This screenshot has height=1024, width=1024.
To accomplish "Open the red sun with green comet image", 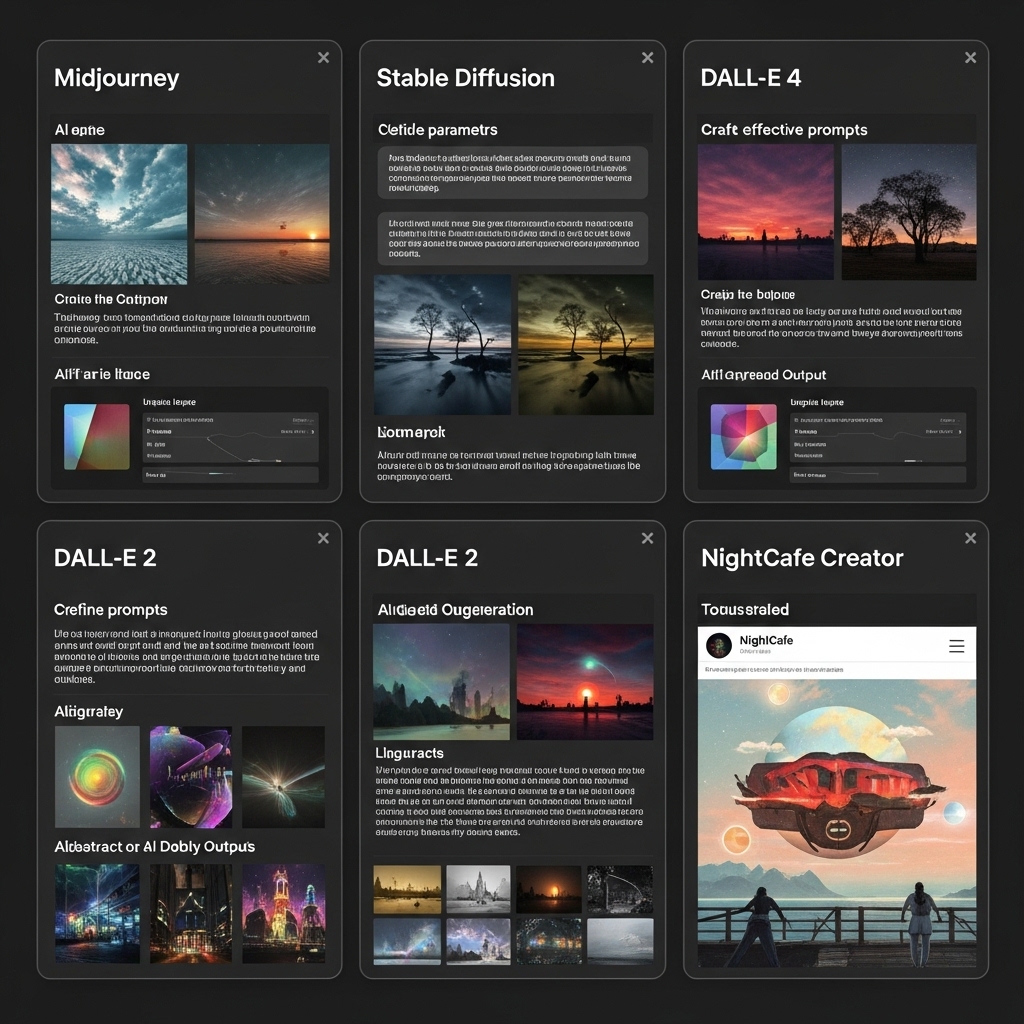I will pyautogui.click(x=585, y=682).
